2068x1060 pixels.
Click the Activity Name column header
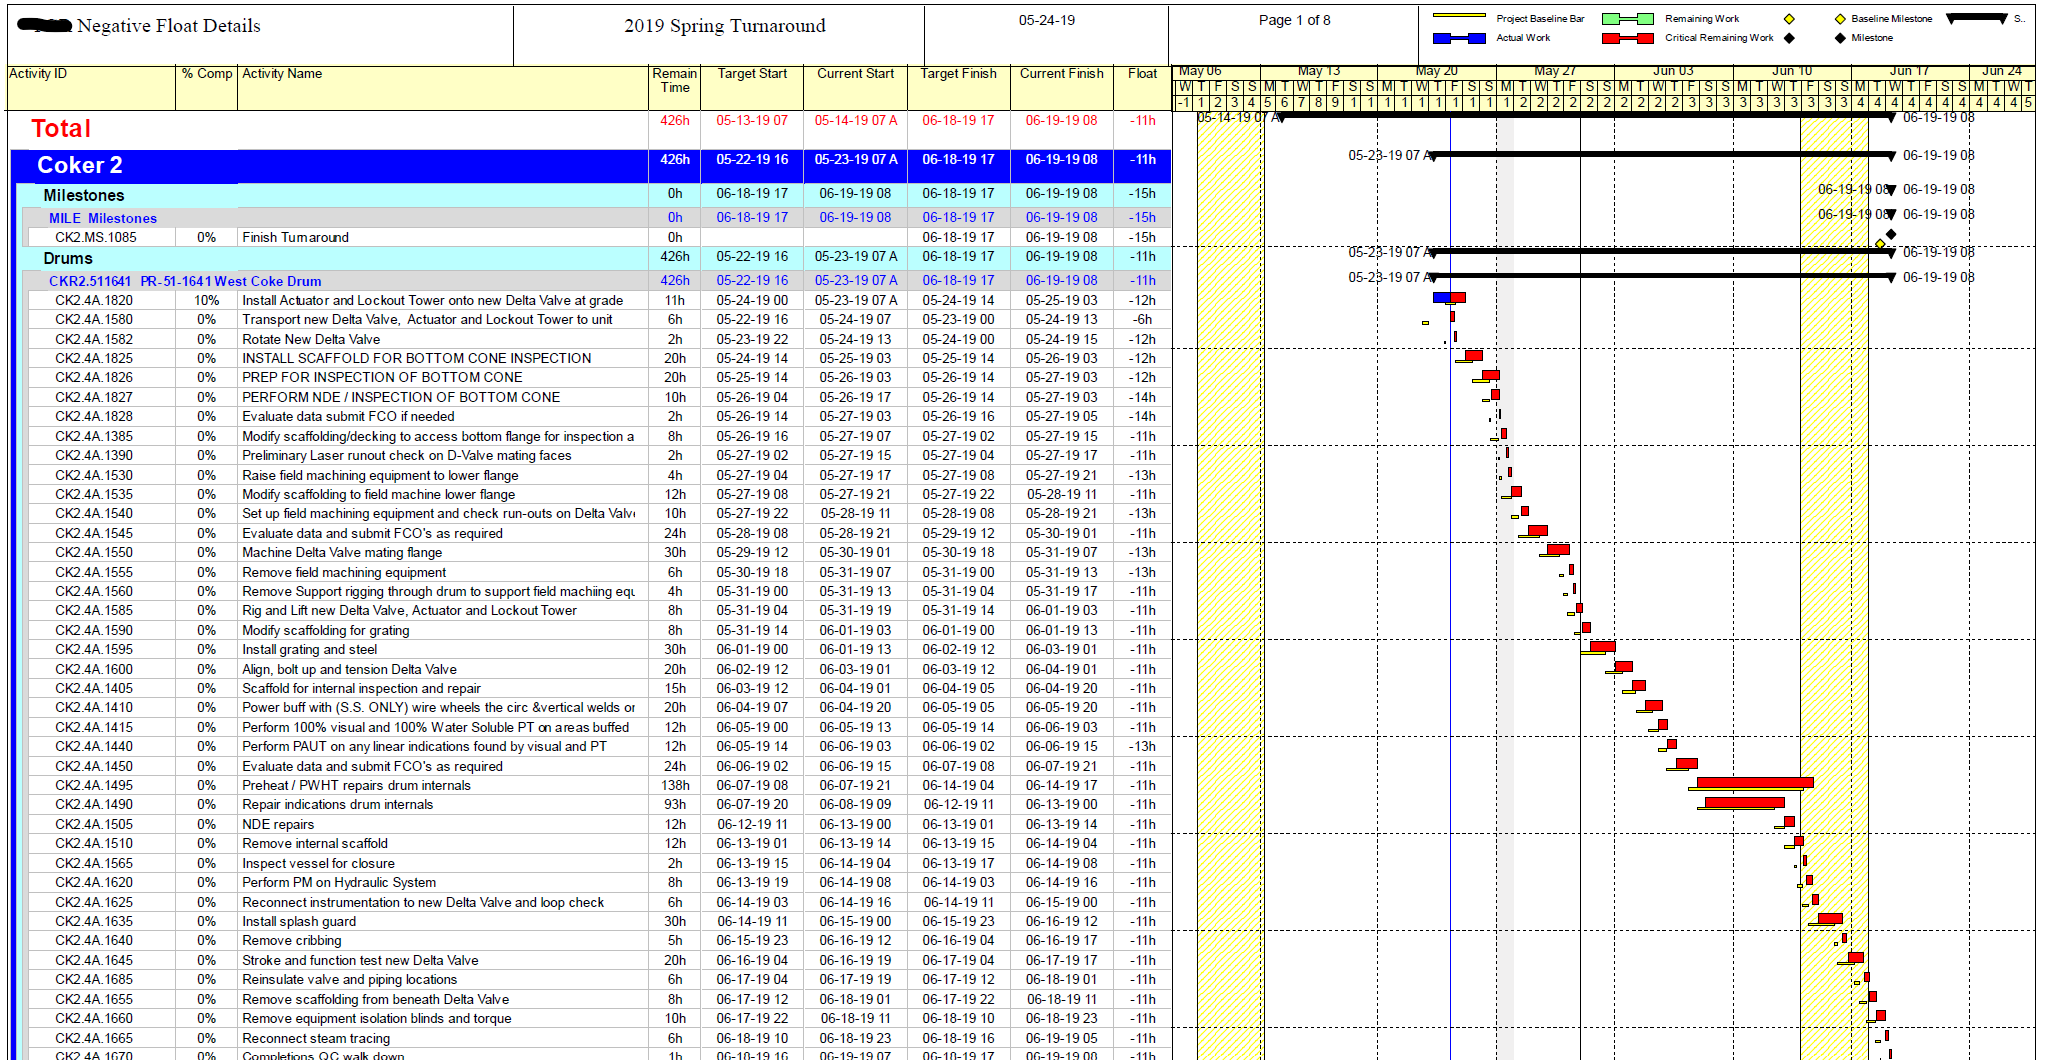(x=282, y=74)
